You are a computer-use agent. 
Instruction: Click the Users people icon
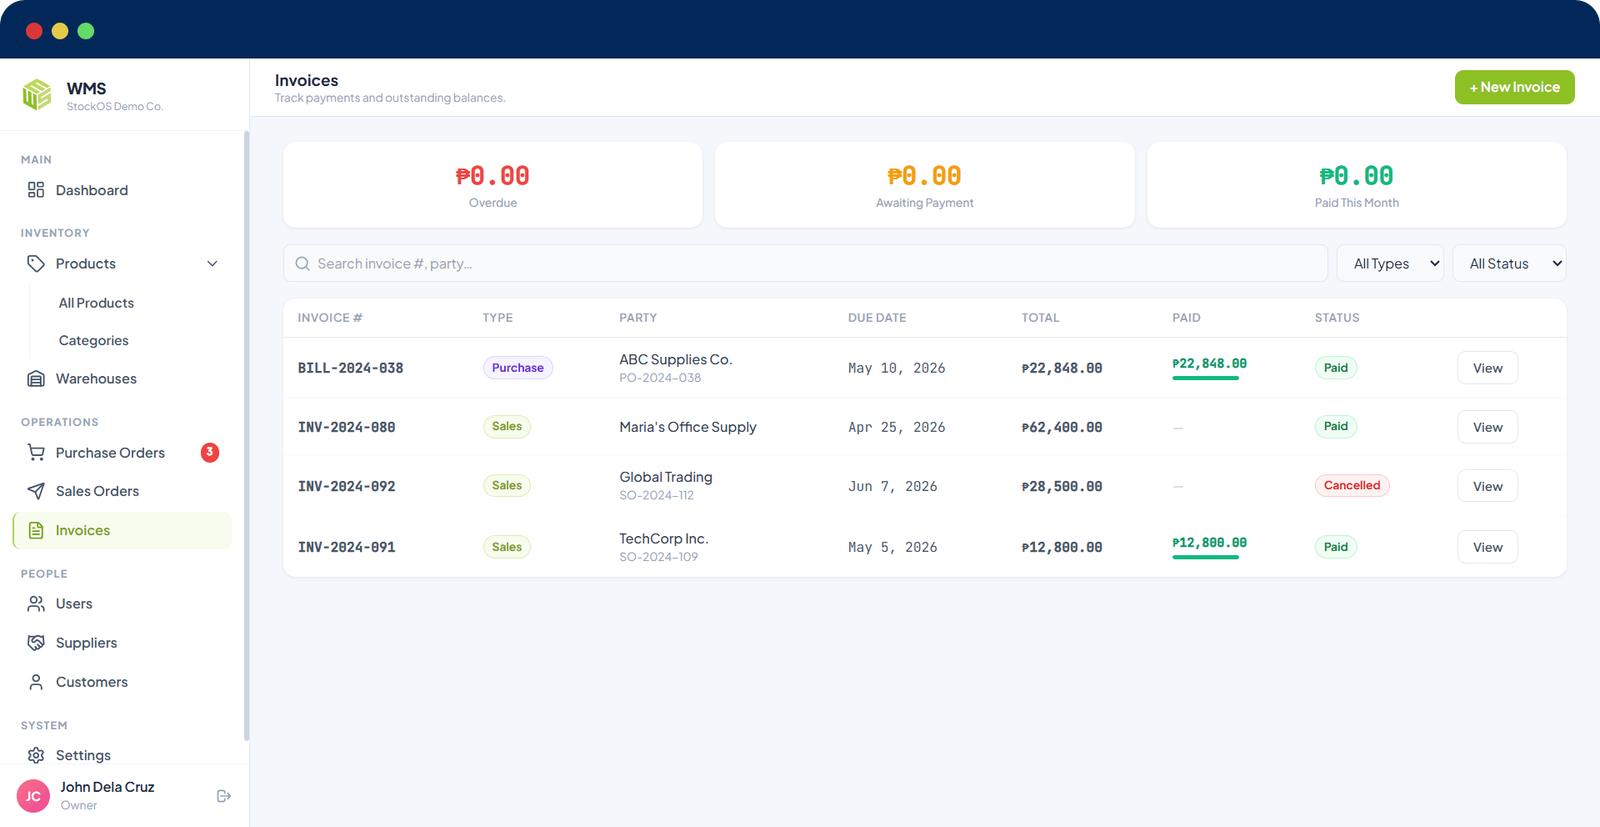[36, 604]
